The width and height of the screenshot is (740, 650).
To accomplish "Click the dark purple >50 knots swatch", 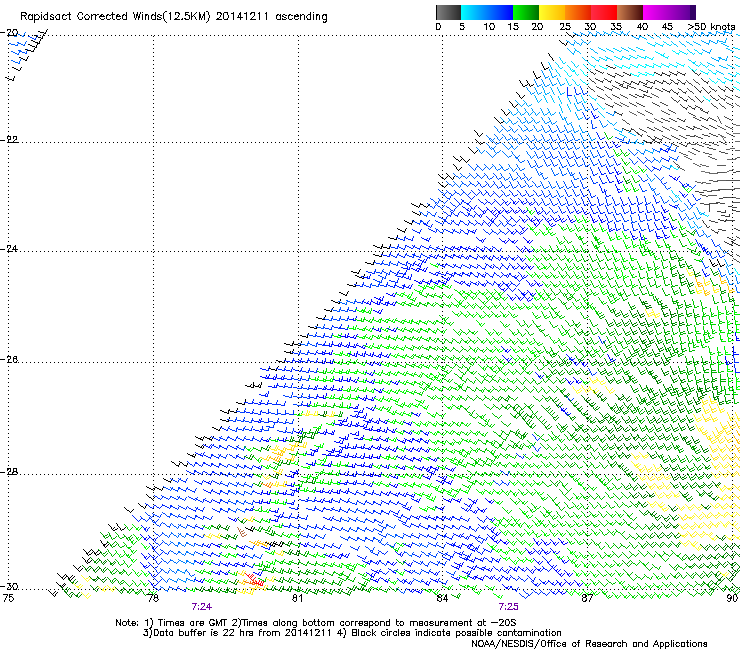I will pos(692,12).
